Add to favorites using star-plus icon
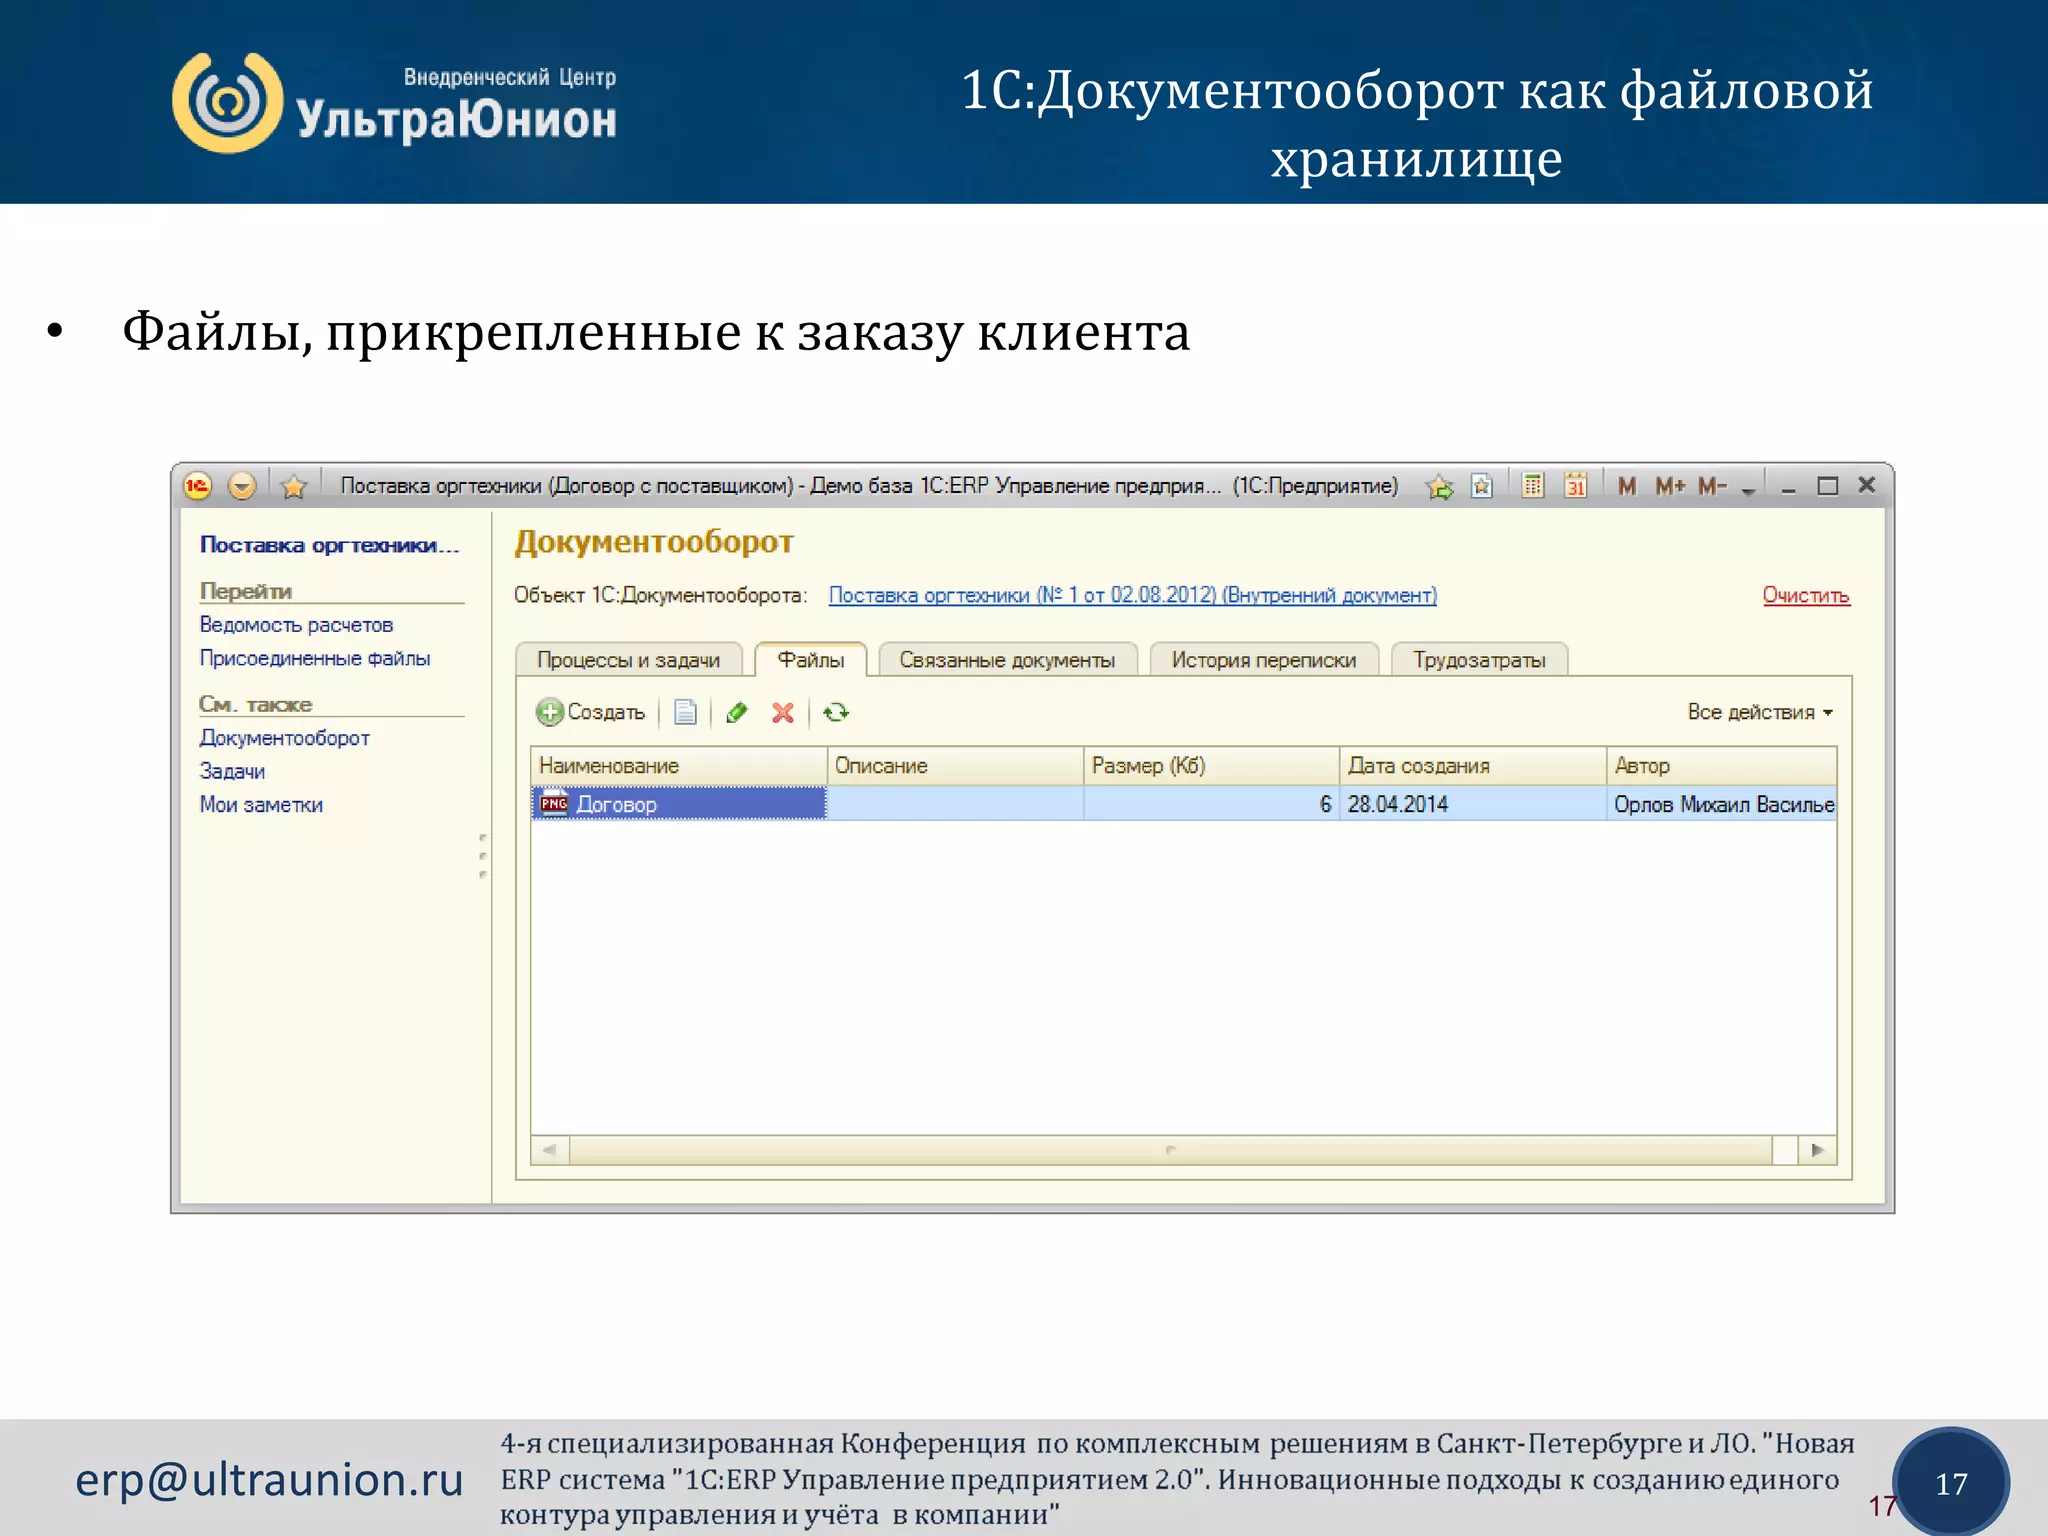2048x1536 pixels. [1439, 487]
